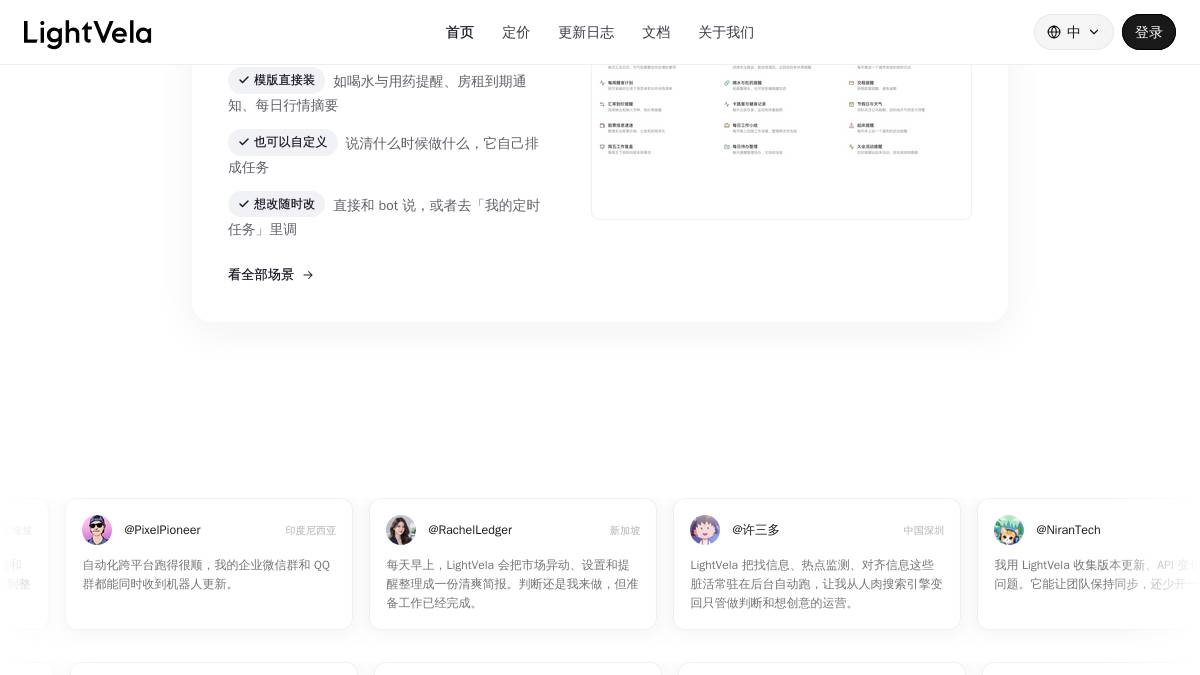Click the @RachelLedger username
1200x675 pixels.
coord(470,530)
